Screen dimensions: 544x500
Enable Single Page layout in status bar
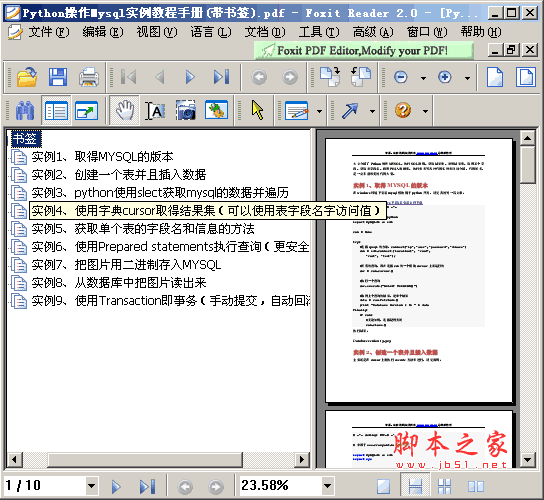tap(383, 486)
